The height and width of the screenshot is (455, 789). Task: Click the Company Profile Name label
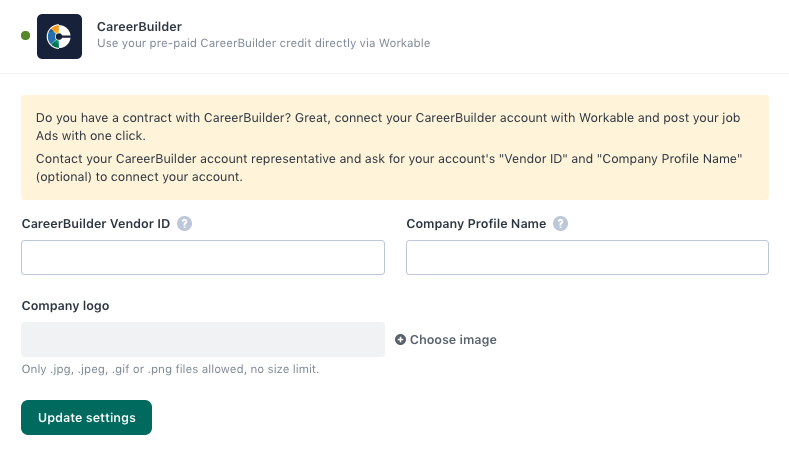coord(476,224)
